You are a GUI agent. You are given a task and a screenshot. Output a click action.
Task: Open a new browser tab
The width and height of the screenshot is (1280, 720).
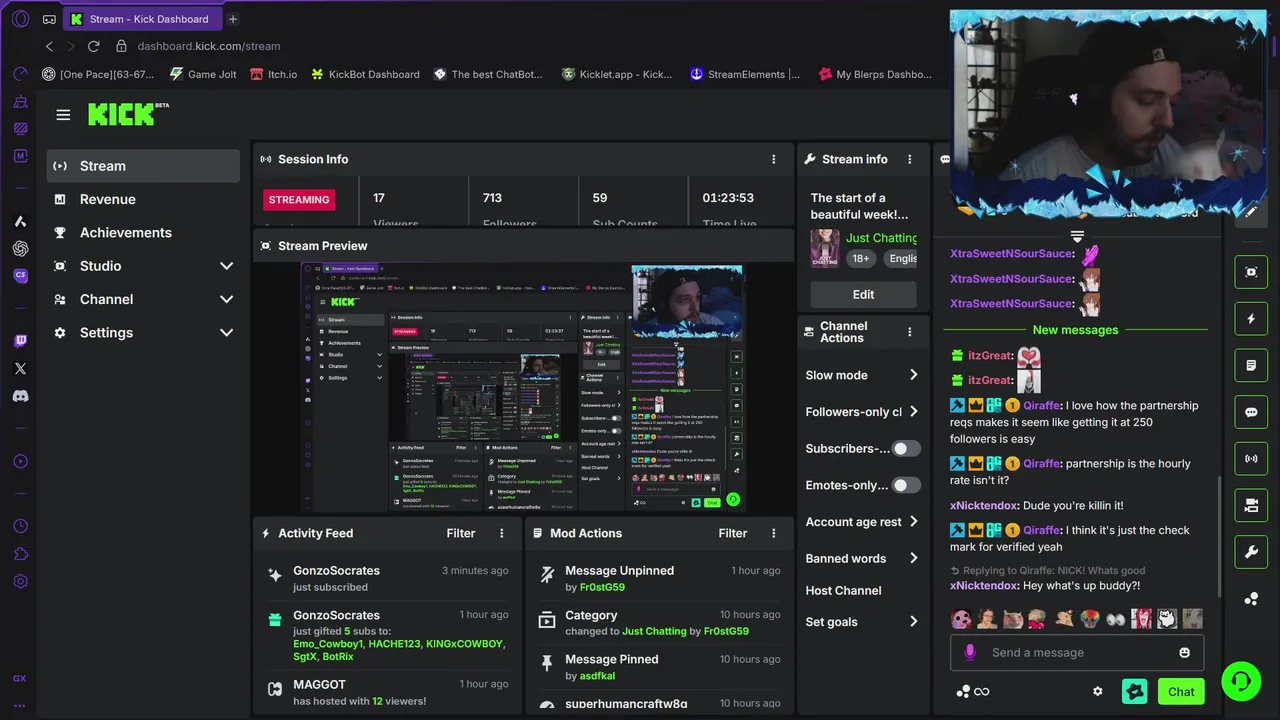coord(233,19)
